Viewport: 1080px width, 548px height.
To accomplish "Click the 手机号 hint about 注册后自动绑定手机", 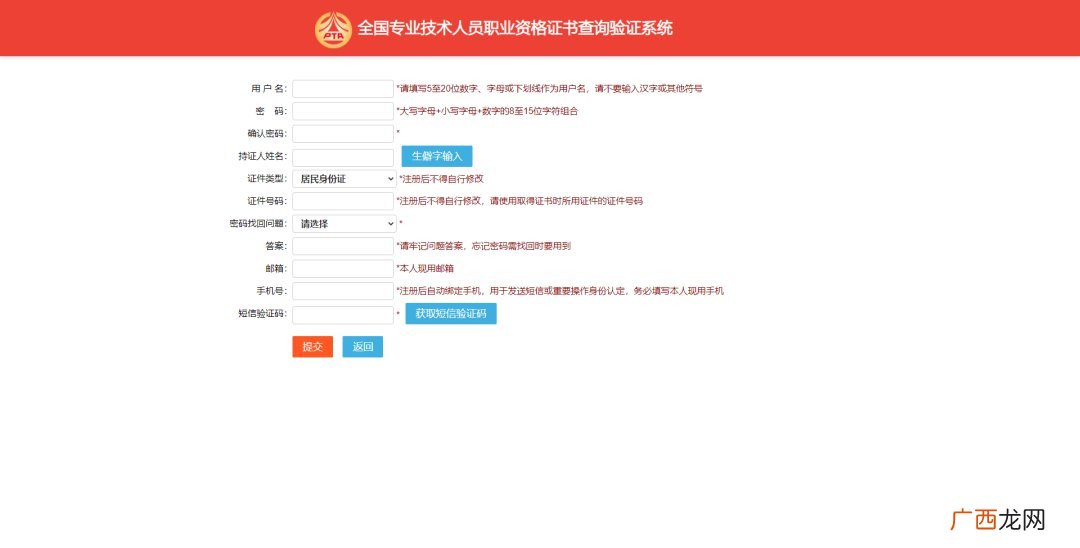I will point(560,291).
